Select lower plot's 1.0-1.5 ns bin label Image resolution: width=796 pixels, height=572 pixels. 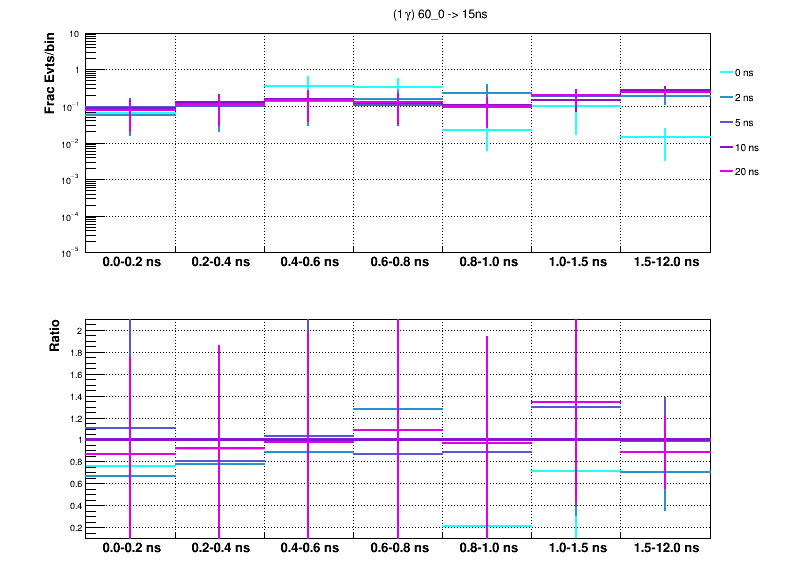(576, 550)
